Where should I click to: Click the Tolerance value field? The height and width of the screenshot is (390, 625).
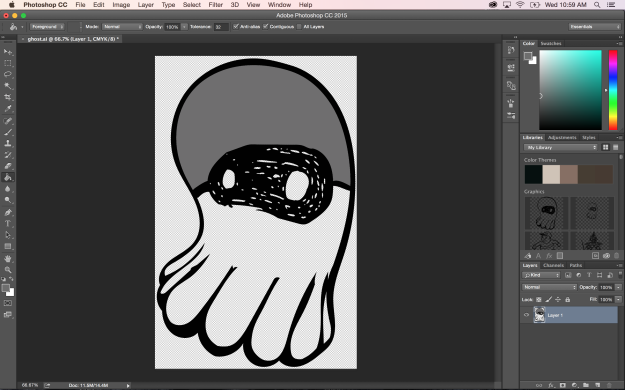[x=221, y=27]
